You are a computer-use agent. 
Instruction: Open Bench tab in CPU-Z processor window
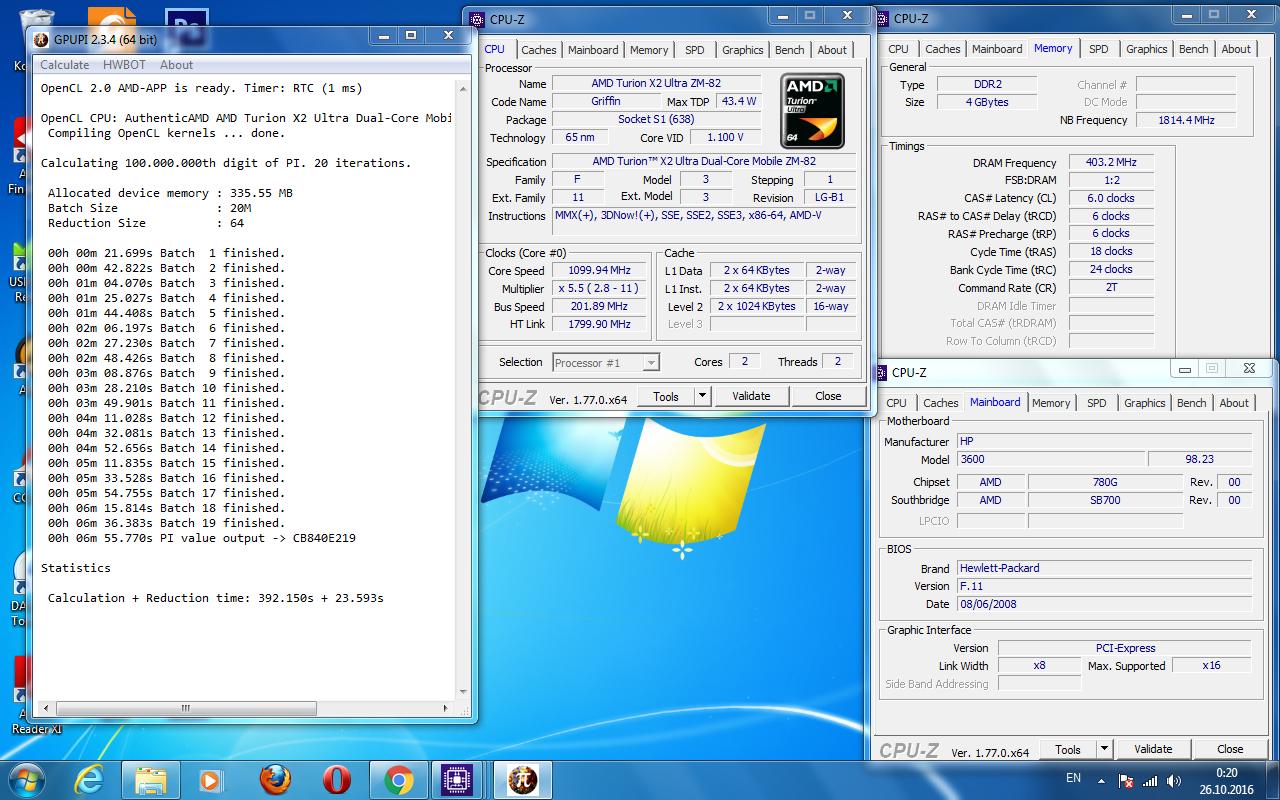[790, 50]
